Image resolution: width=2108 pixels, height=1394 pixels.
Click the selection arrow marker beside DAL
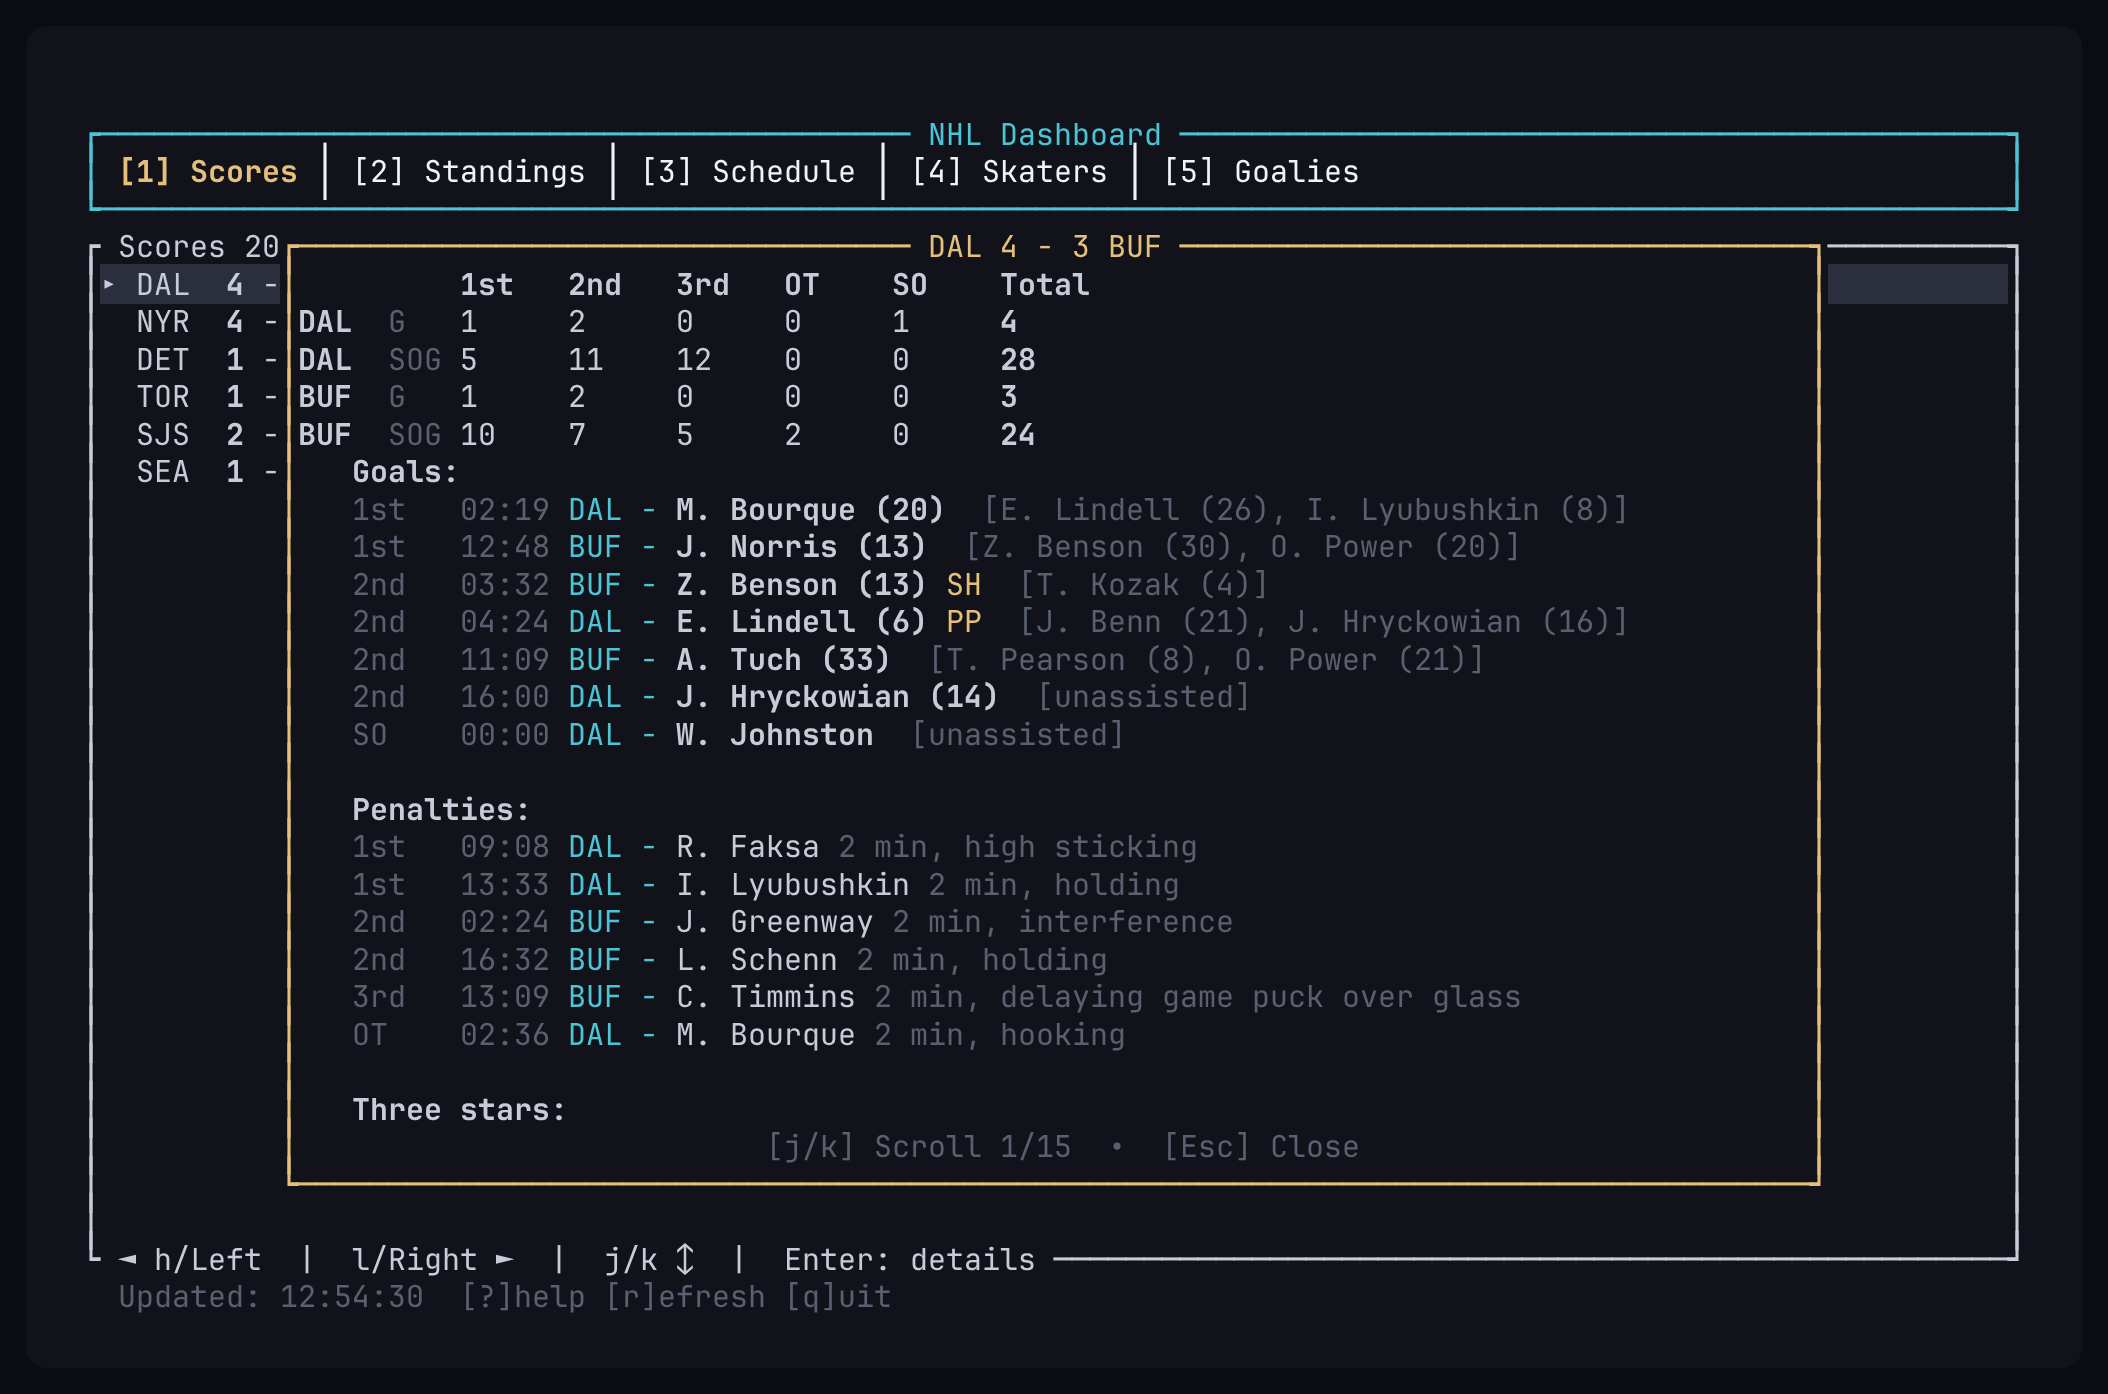pos(109,285)
